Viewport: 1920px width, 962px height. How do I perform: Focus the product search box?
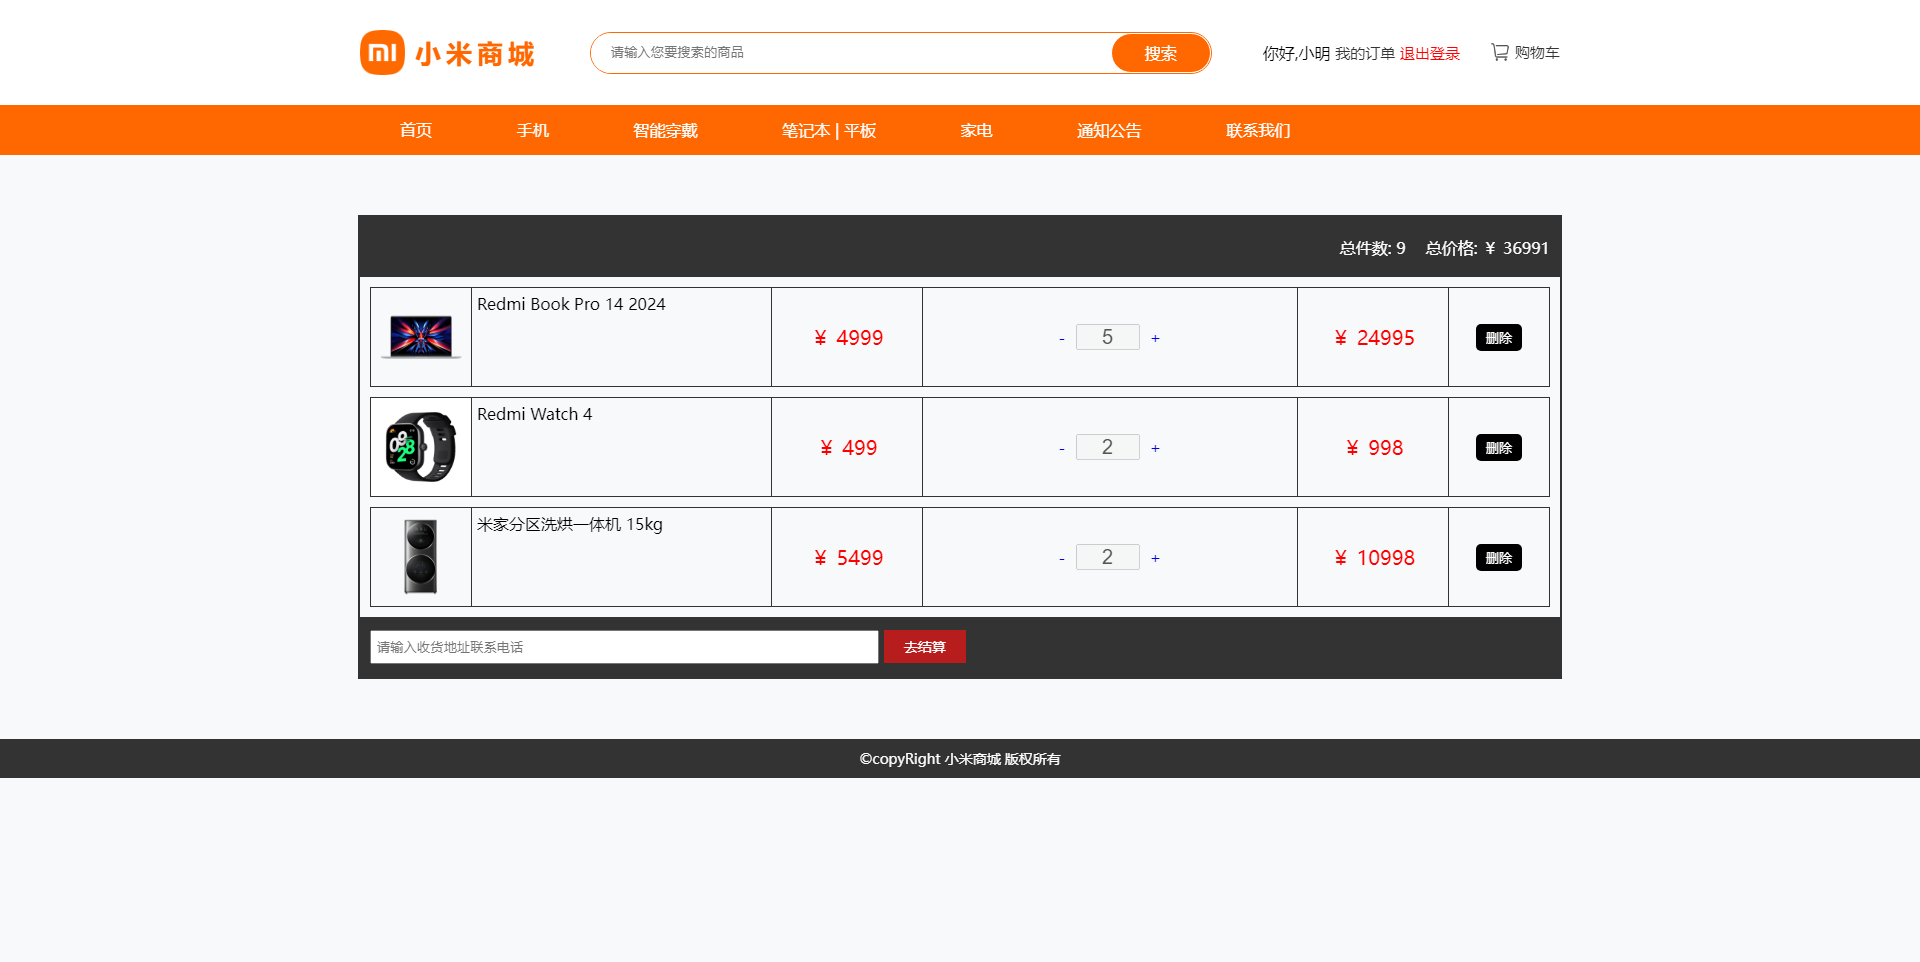click(x=850, y=52)
